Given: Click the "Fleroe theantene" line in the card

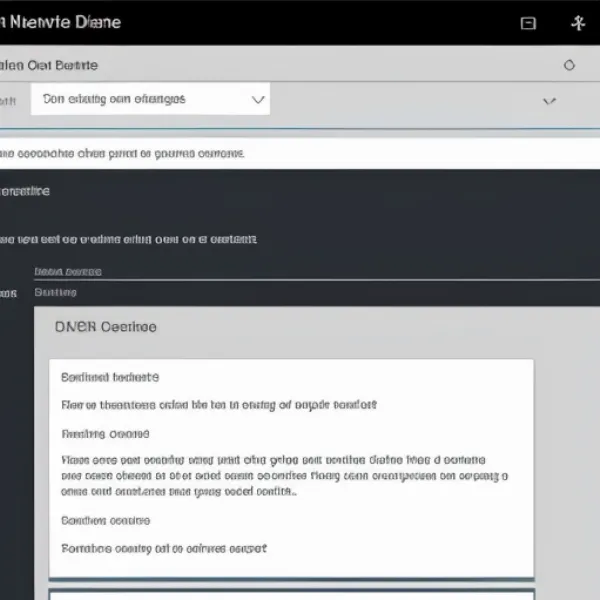Looking at the screenshot, I should (x=219, y=405).
